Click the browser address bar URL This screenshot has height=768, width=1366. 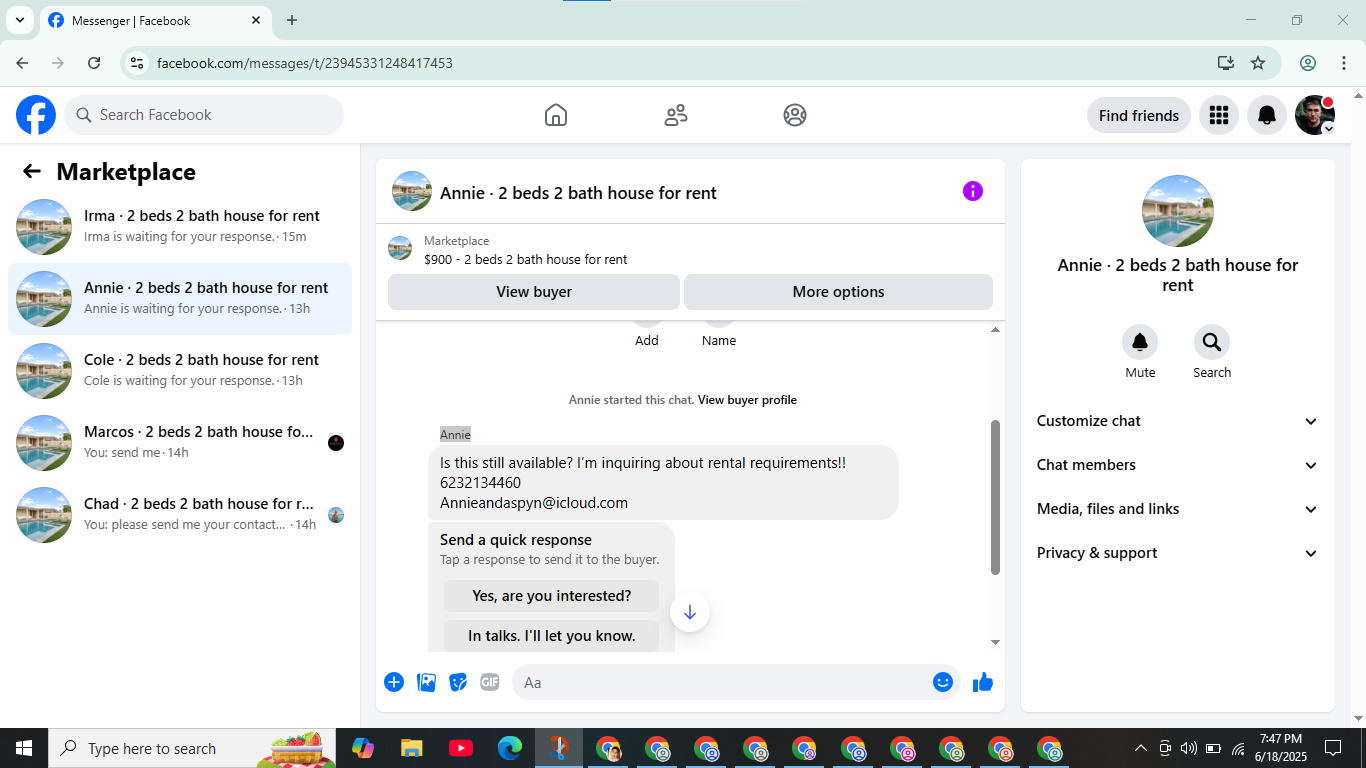(305, 63)
